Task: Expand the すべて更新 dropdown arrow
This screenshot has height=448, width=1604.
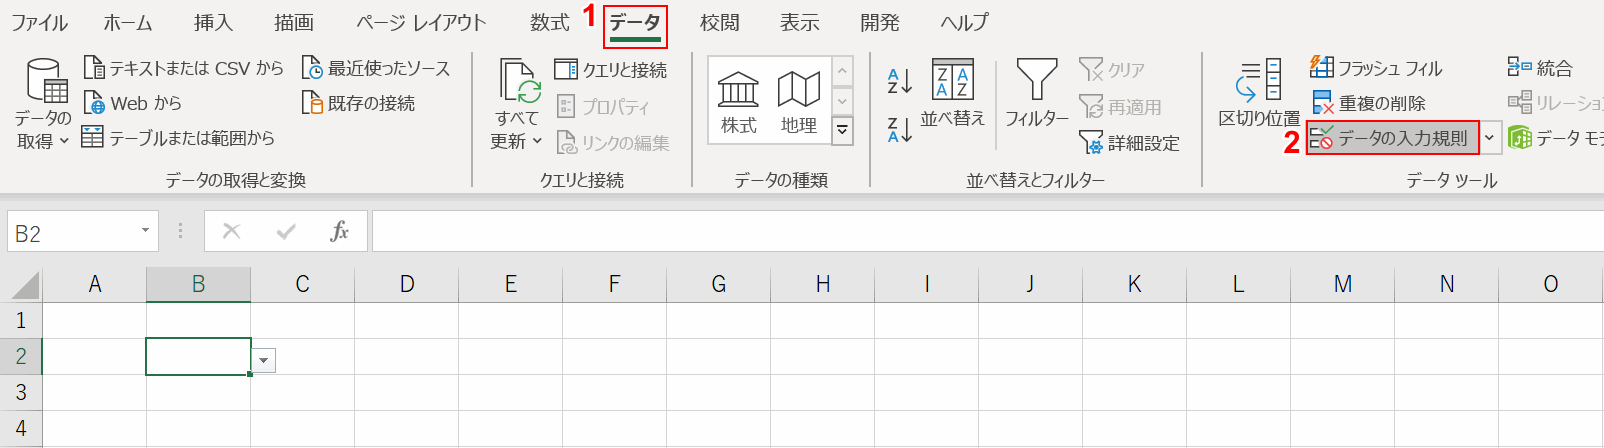Action: [x=537, y=141]
